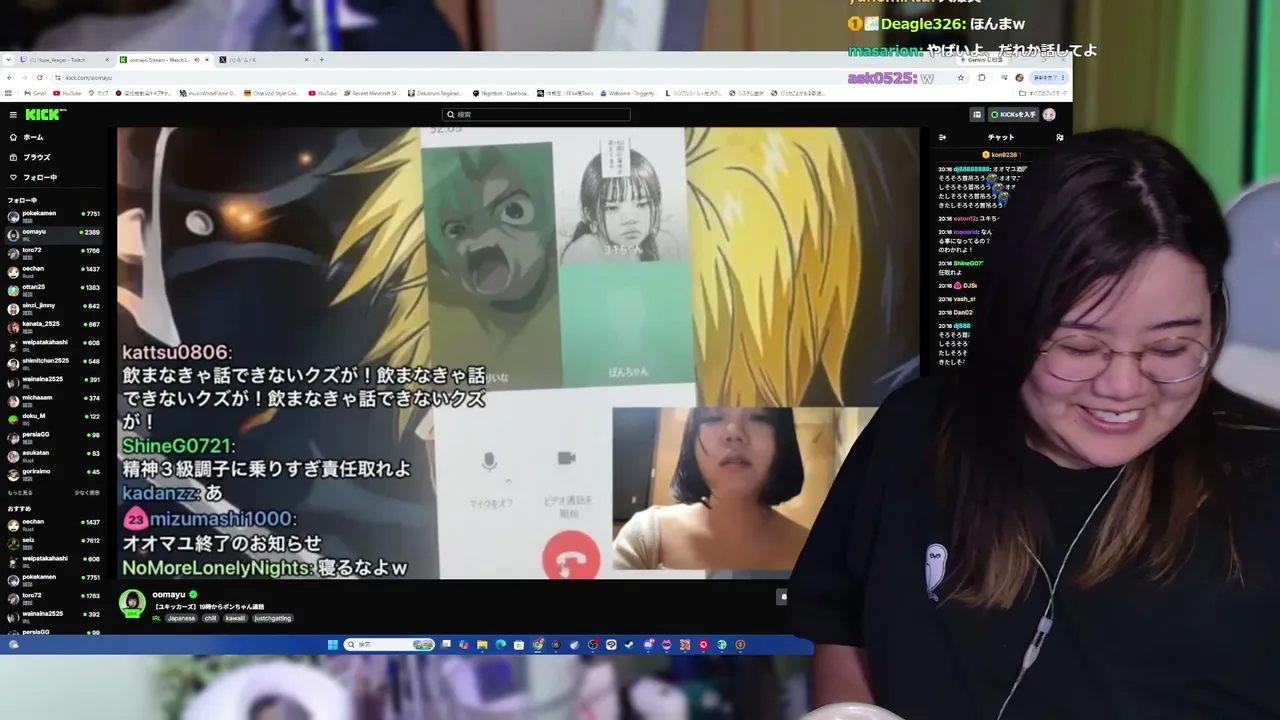Open Recent Minecraft Skins bookmark
The width and height of the screenshot is (1280, 720).
[x=374, y=94]
